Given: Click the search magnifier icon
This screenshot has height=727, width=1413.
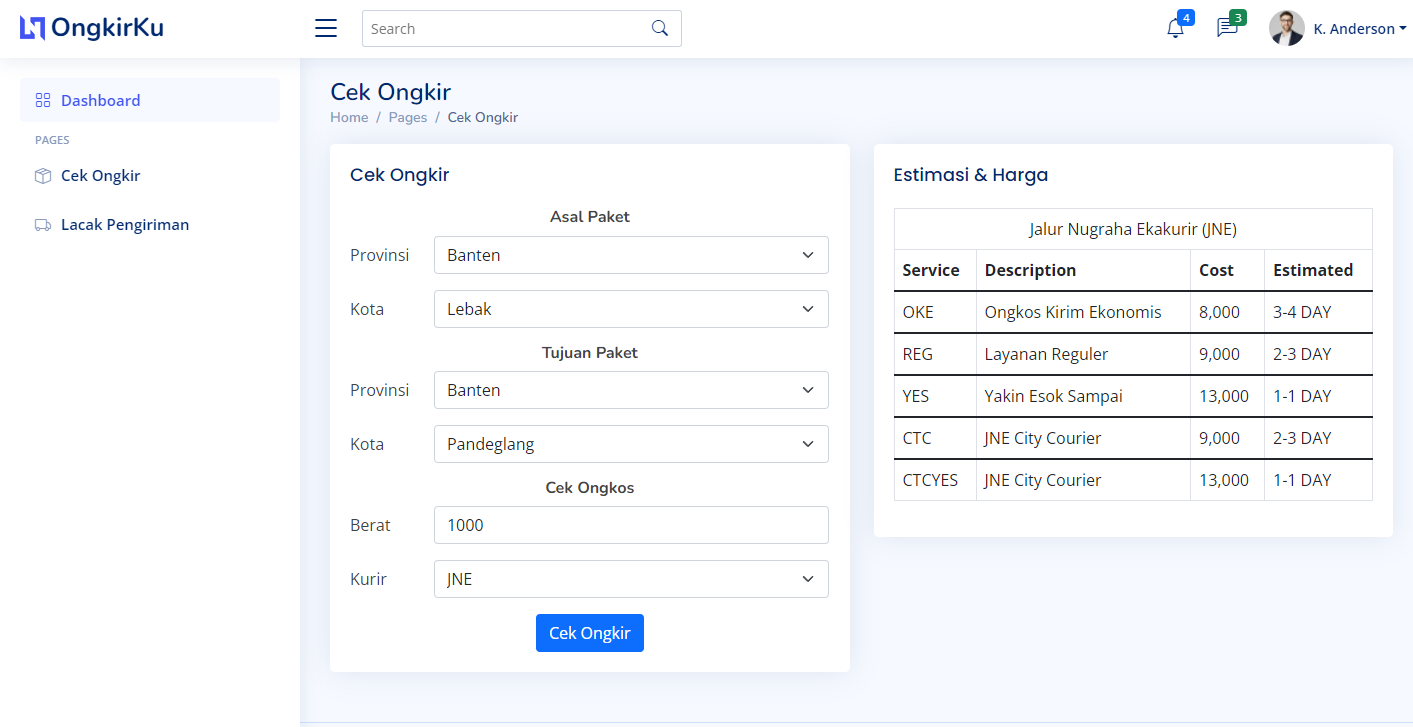Looking at the screenshot, I should pyautogui.click(x=660, y=28).
